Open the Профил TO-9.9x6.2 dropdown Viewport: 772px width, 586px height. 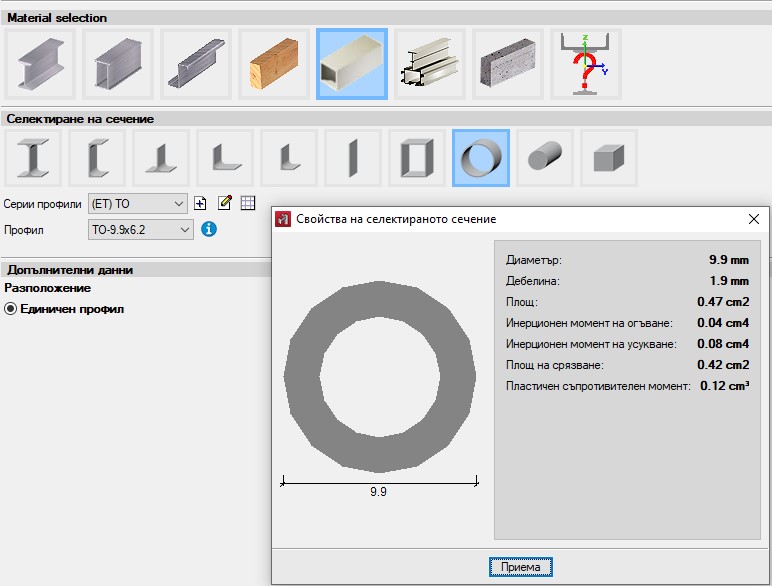(141, 230)
